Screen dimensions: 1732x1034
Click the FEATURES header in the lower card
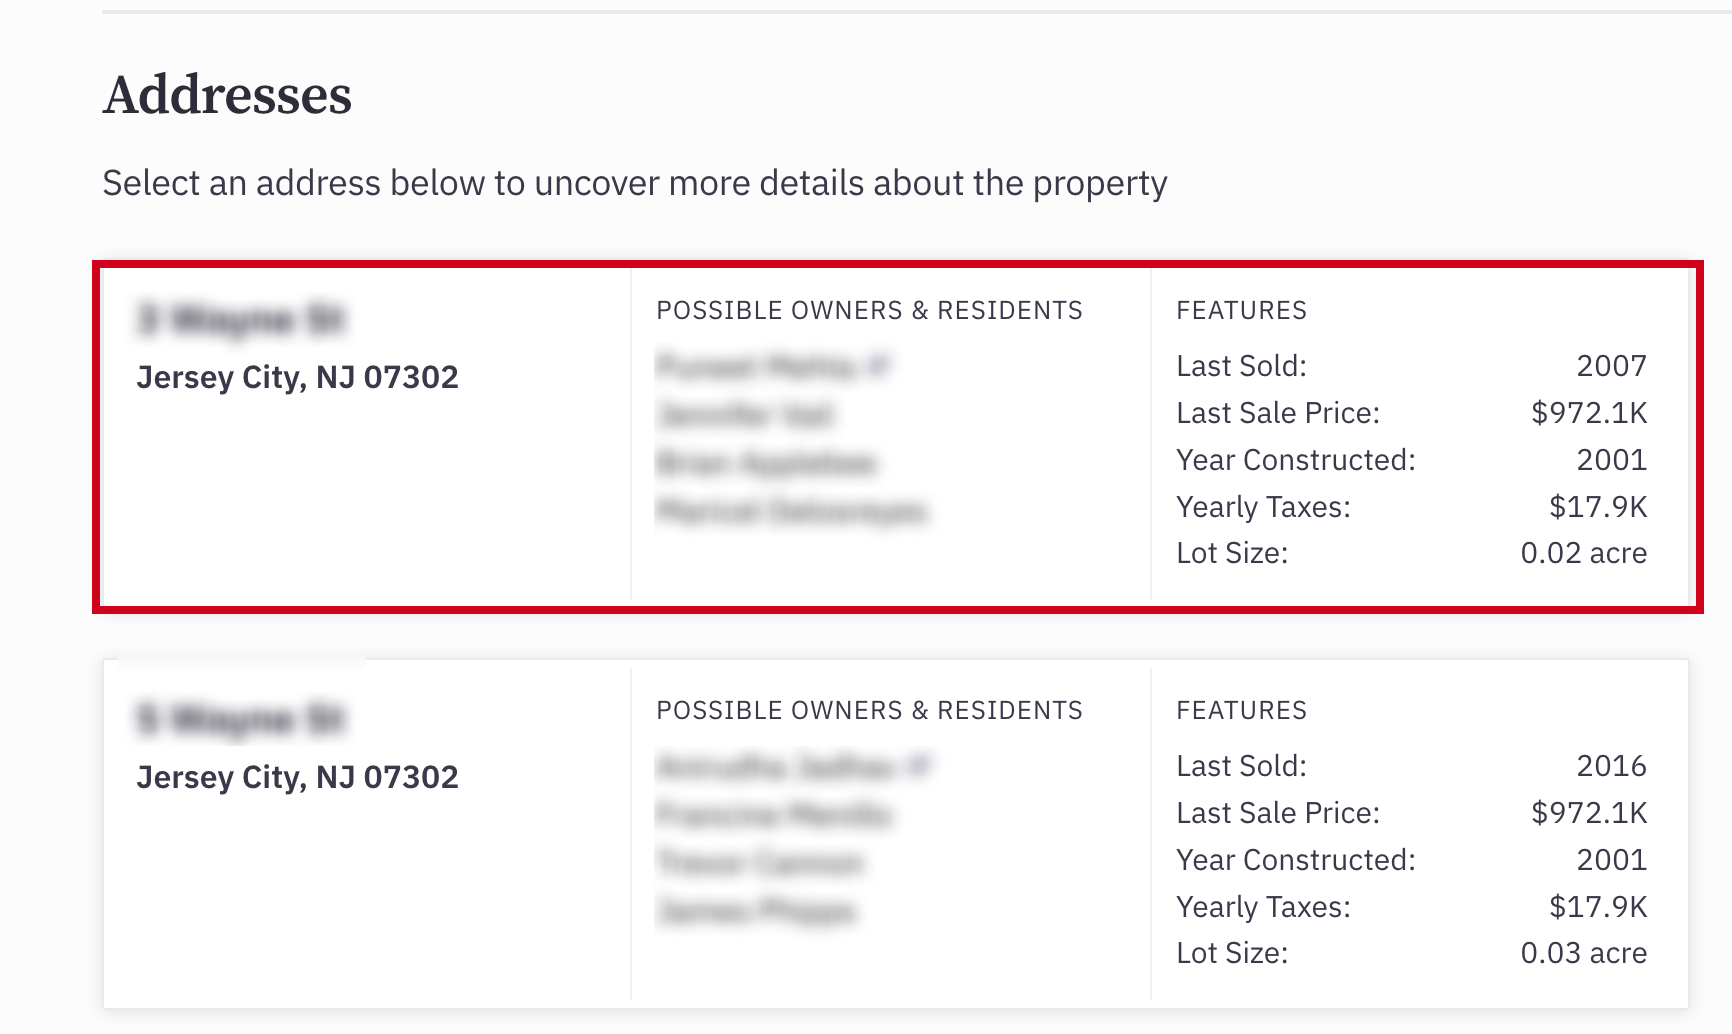pyautogui.click(x=1241, y=710)
